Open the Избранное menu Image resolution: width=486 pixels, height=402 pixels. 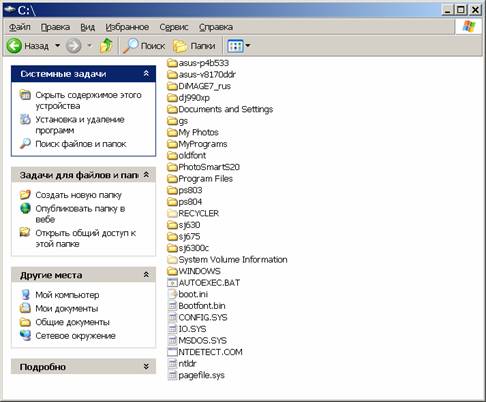click(x=127, y=27)
